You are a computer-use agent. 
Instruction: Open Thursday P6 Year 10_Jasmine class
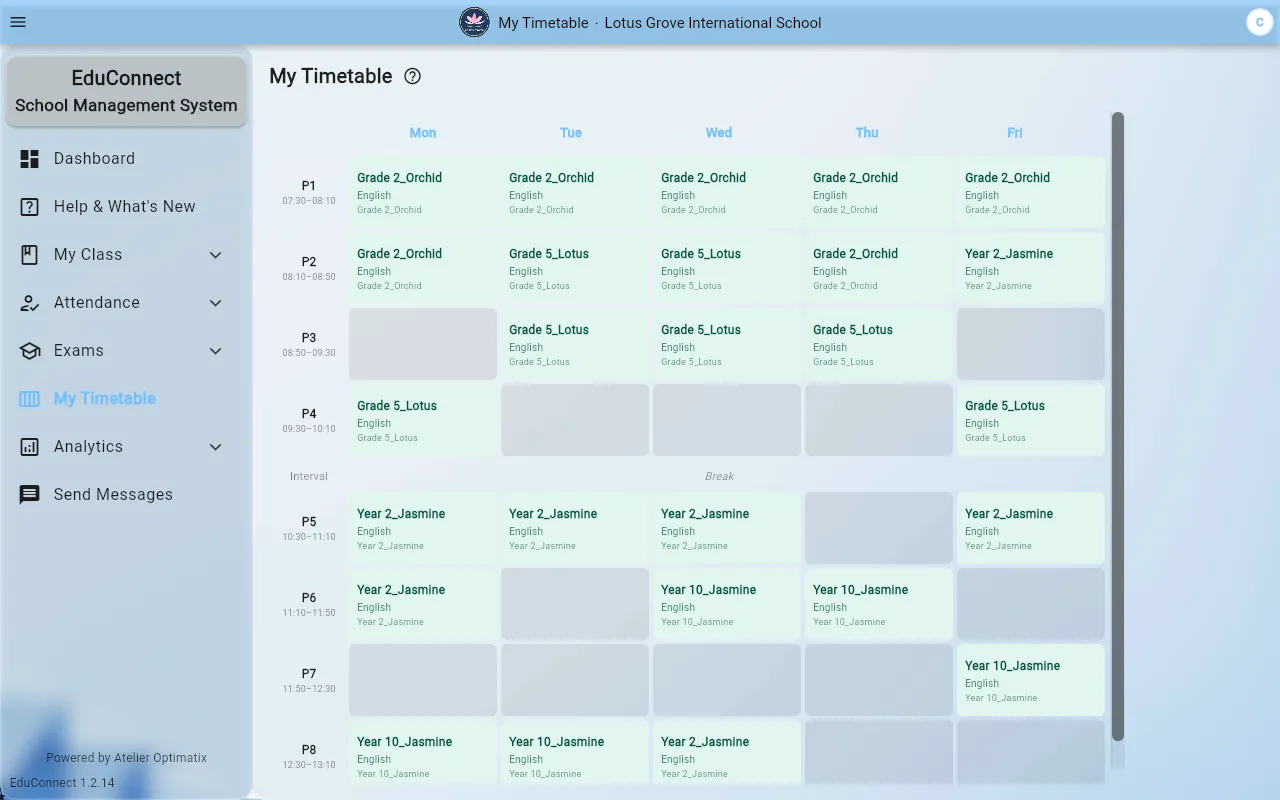click(x=879, y=604)
